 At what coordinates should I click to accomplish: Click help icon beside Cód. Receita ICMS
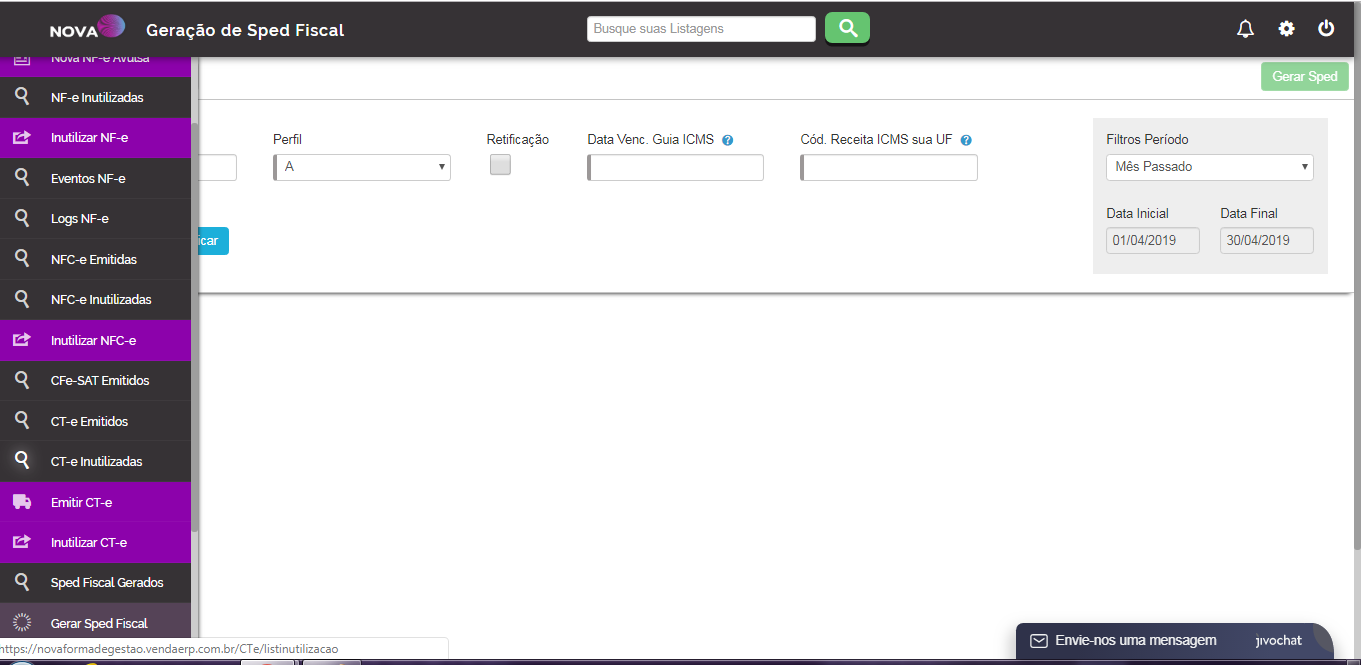pos(966,141)
